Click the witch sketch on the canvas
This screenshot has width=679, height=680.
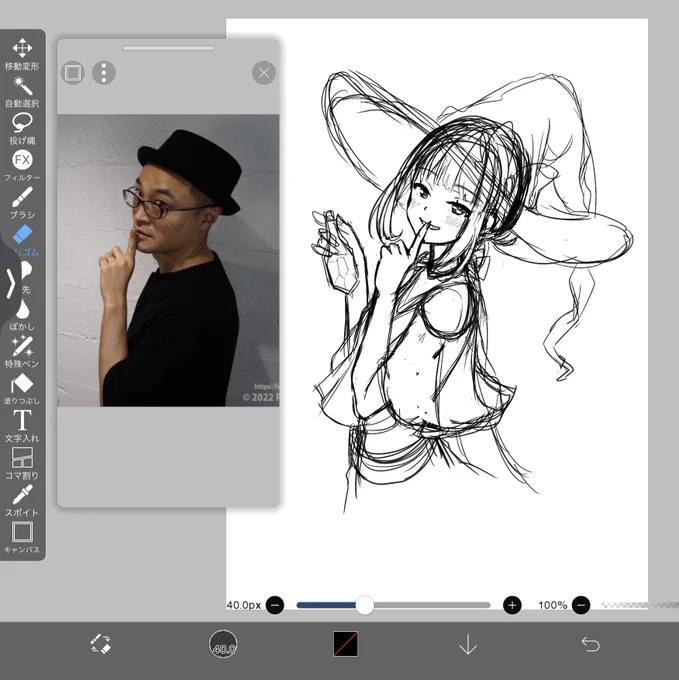coord(473,291)
